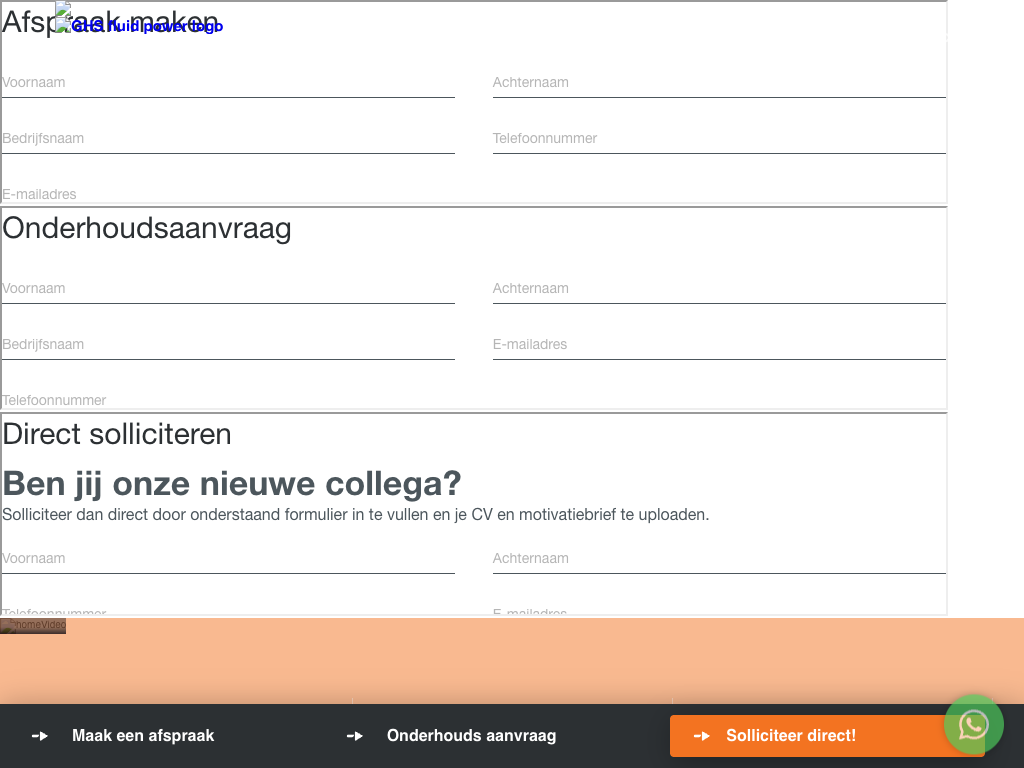Focus Voornaam field under Direct solliciteren
Image resolution: width=1024 pixels, height=768 pixels.
tap(228, 559)
